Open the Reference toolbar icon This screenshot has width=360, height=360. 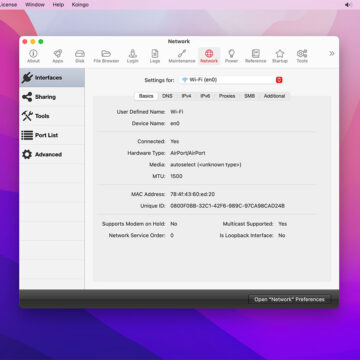(x=256, y=56)
